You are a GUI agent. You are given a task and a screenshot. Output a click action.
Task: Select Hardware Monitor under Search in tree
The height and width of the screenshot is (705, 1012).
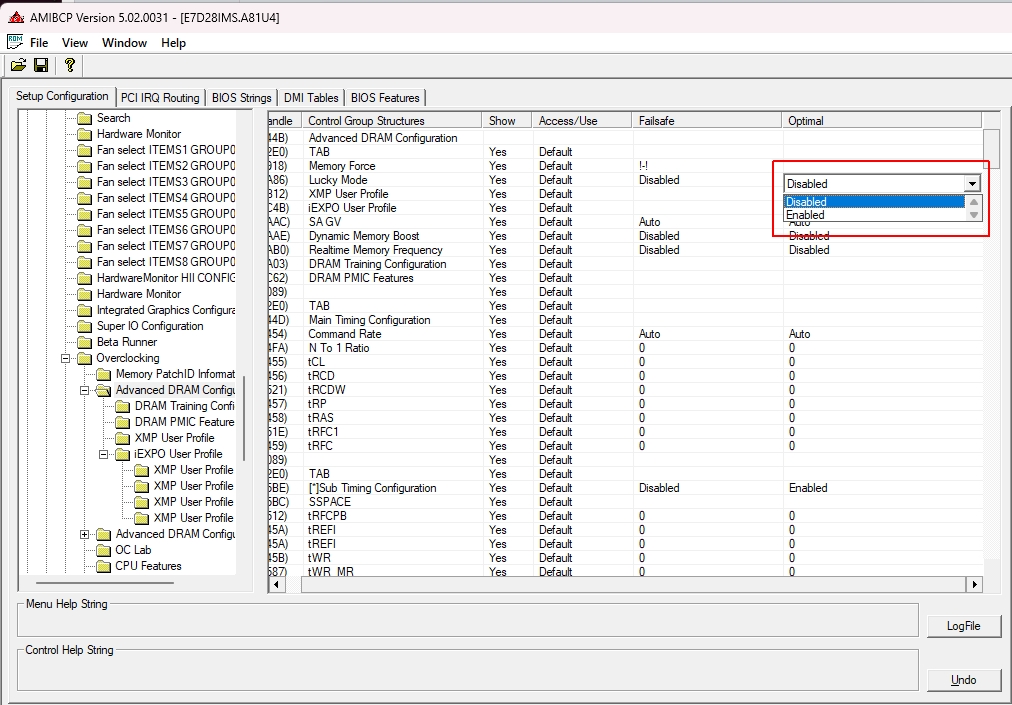[x=139, y=134]
